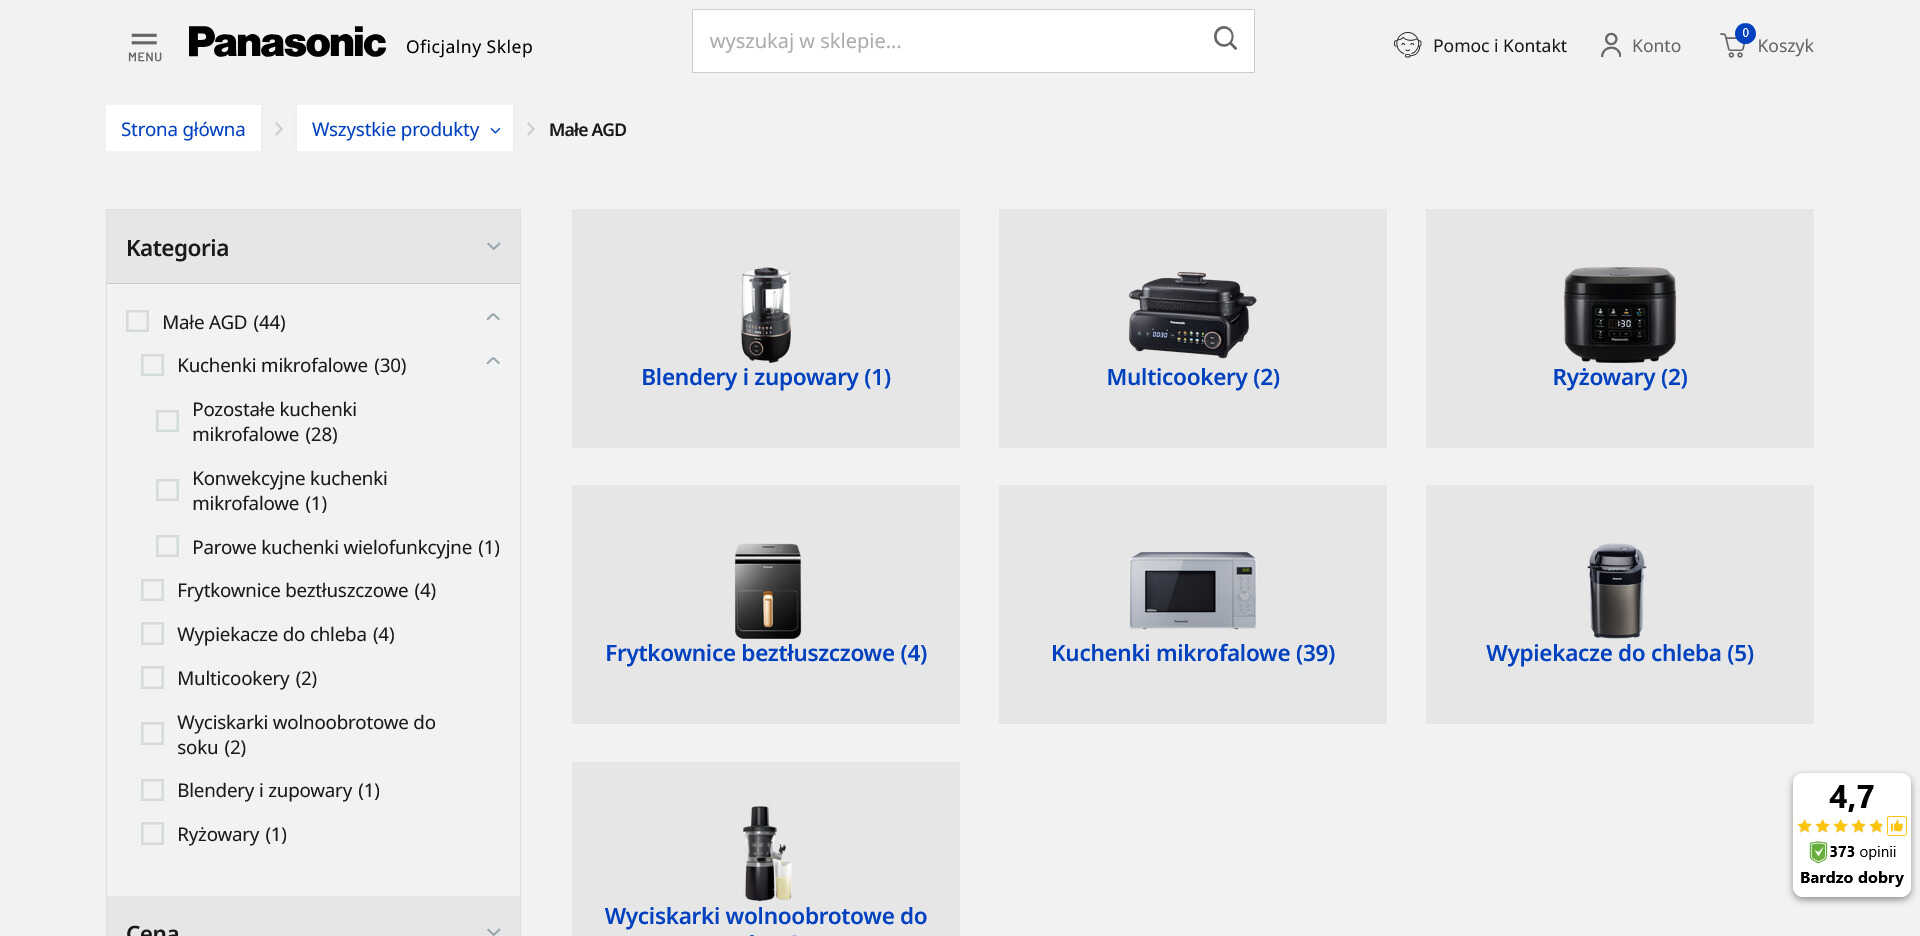The image size is (1920, 936).
Task: Open the Wszystkie produkty breadcrumb dropdown
Action: [x=404, y=129]
